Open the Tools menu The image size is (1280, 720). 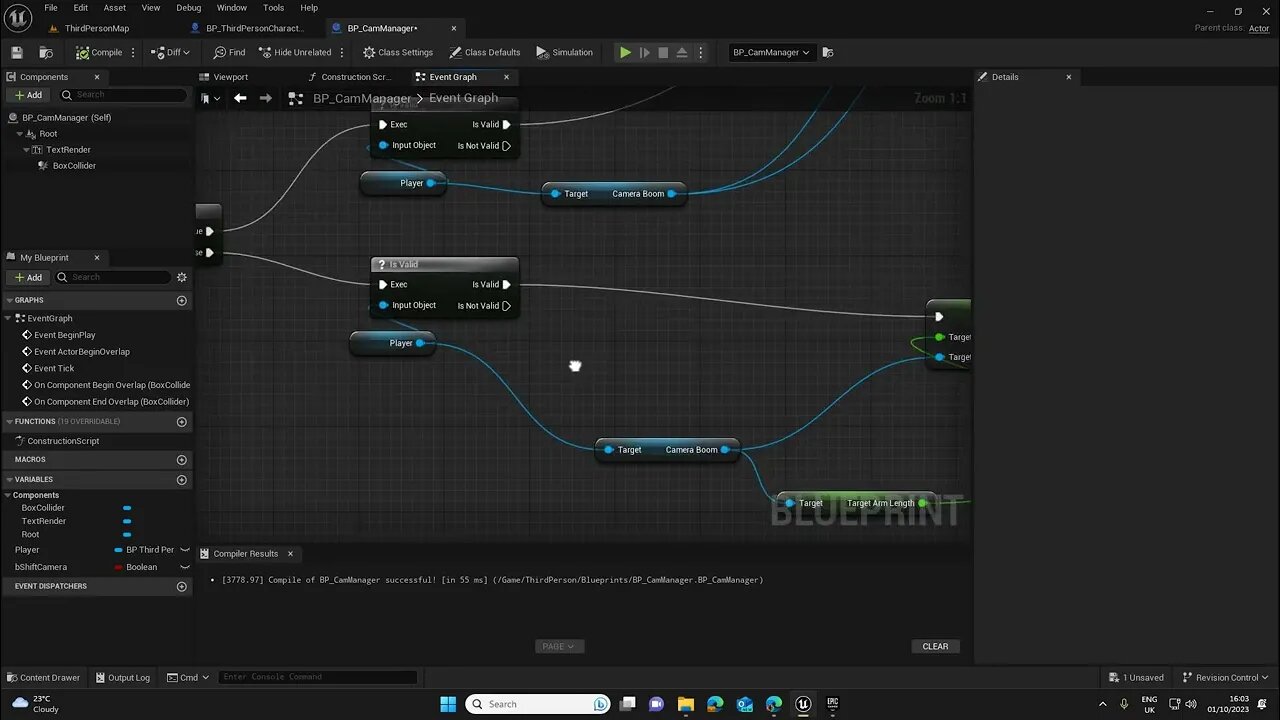tap(273, 8)
